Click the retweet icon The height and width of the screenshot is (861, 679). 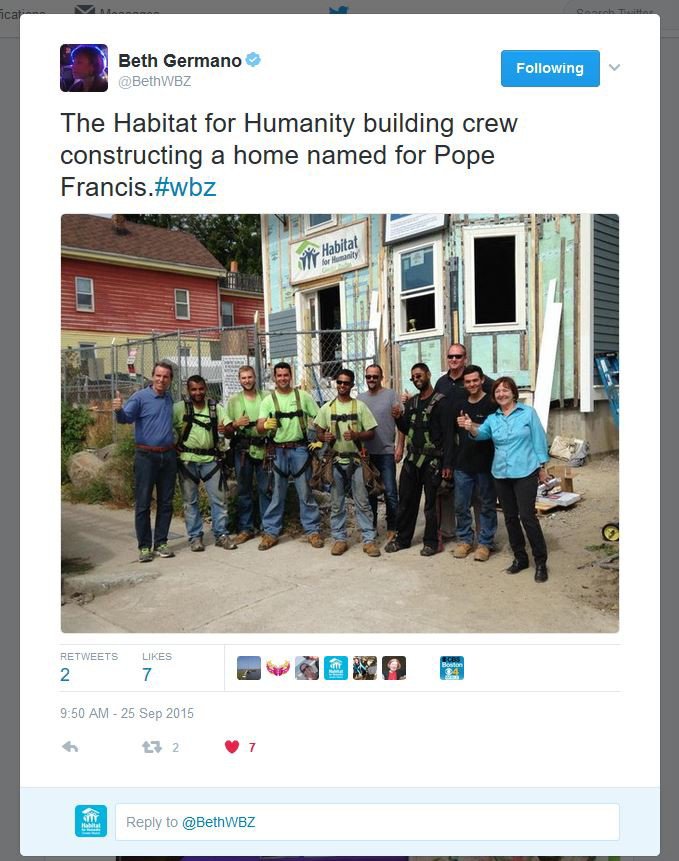[x=151, y=747]
